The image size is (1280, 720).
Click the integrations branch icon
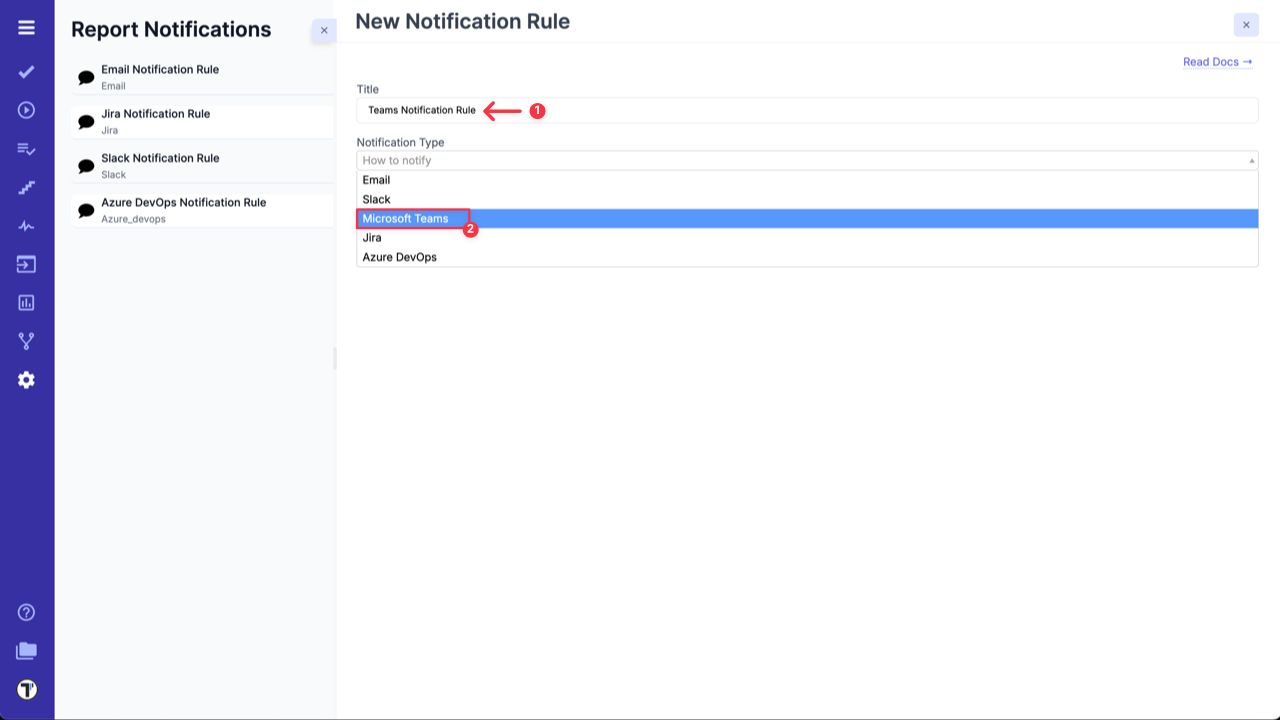coord(26,340)
